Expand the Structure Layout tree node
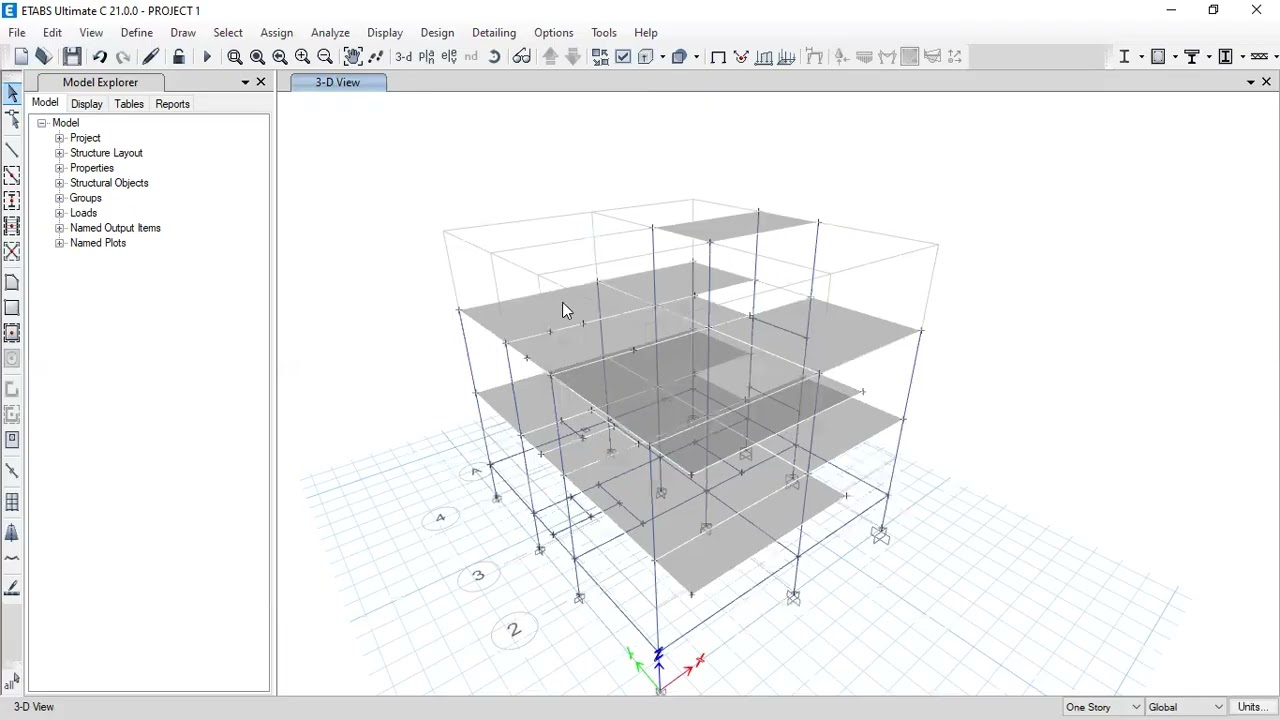 [60, 153]
